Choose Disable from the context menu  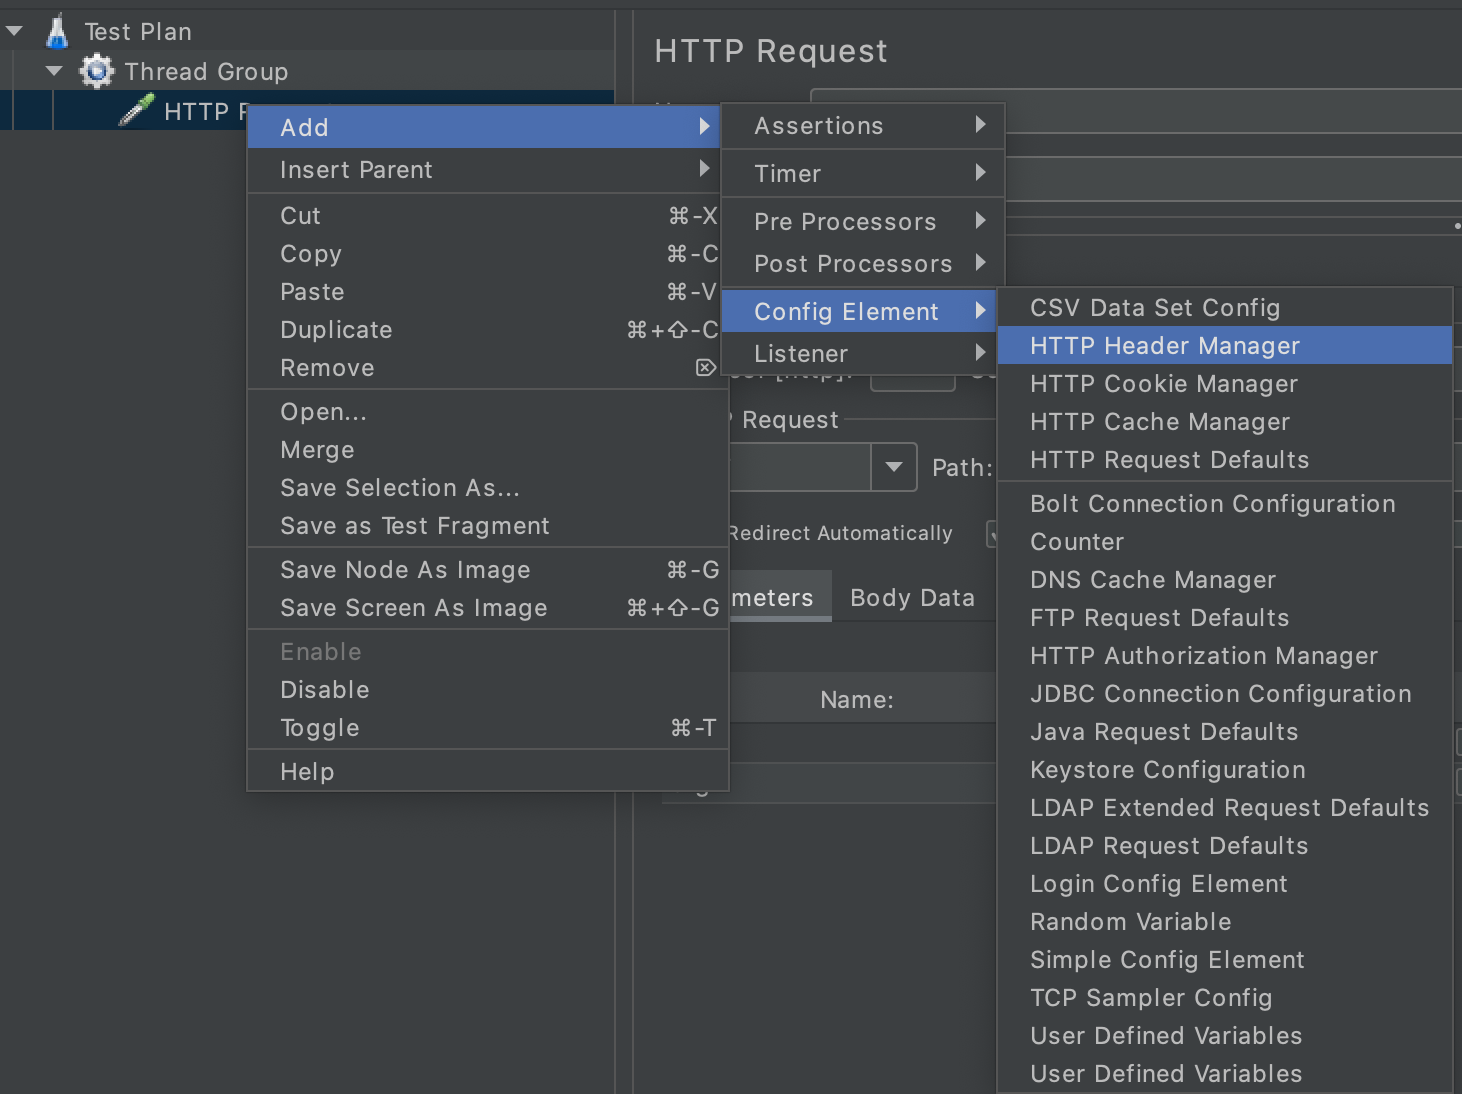[488, 690]
